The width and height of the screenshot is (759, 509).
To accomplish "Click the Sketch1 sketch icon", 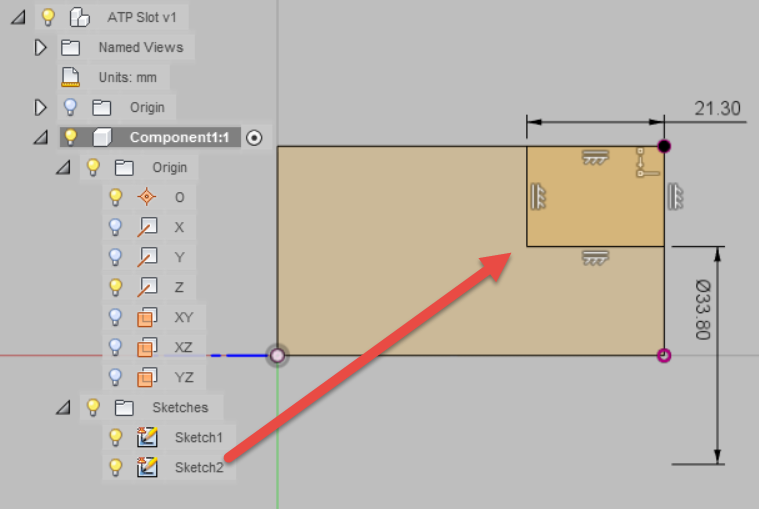I will [x=147, y=437].
